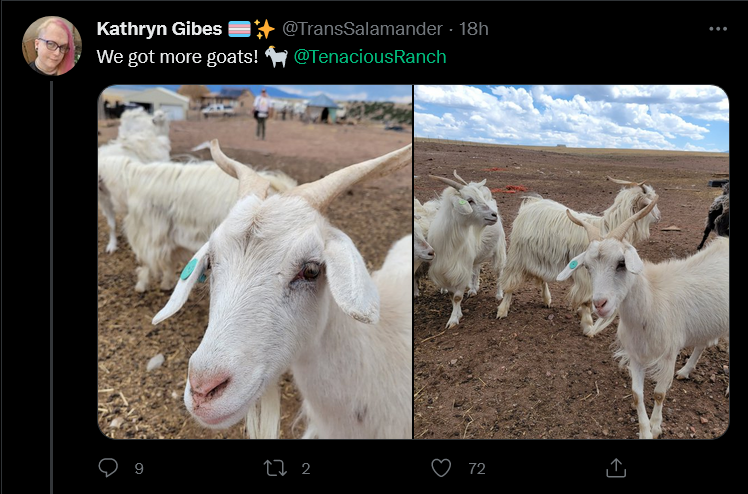
Task: Like the tweet with the heart icon
Action: tap(441, 468)
